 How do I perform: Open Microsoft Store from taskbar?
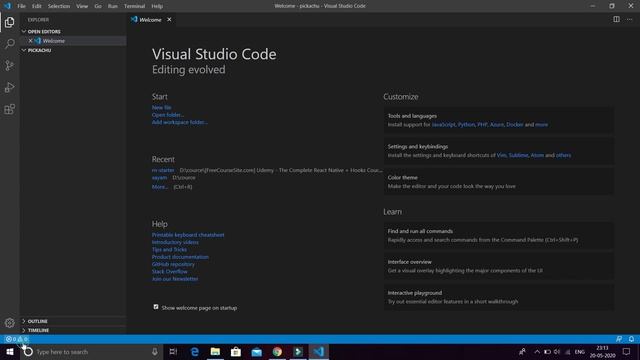pos(236,351)
